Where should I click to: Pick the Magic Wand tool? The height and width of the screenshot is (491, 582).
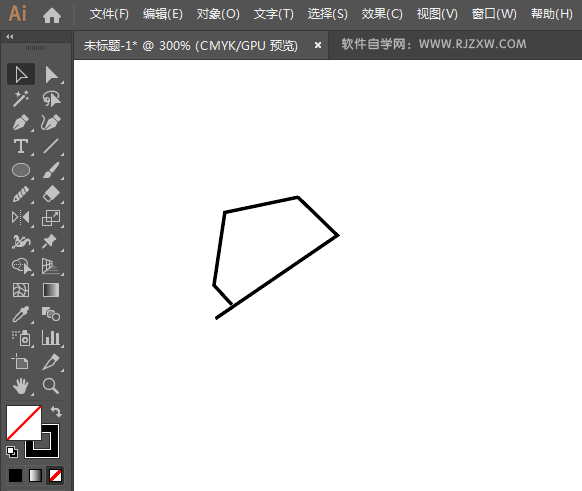pyautogui.click(x=21, y=99)
